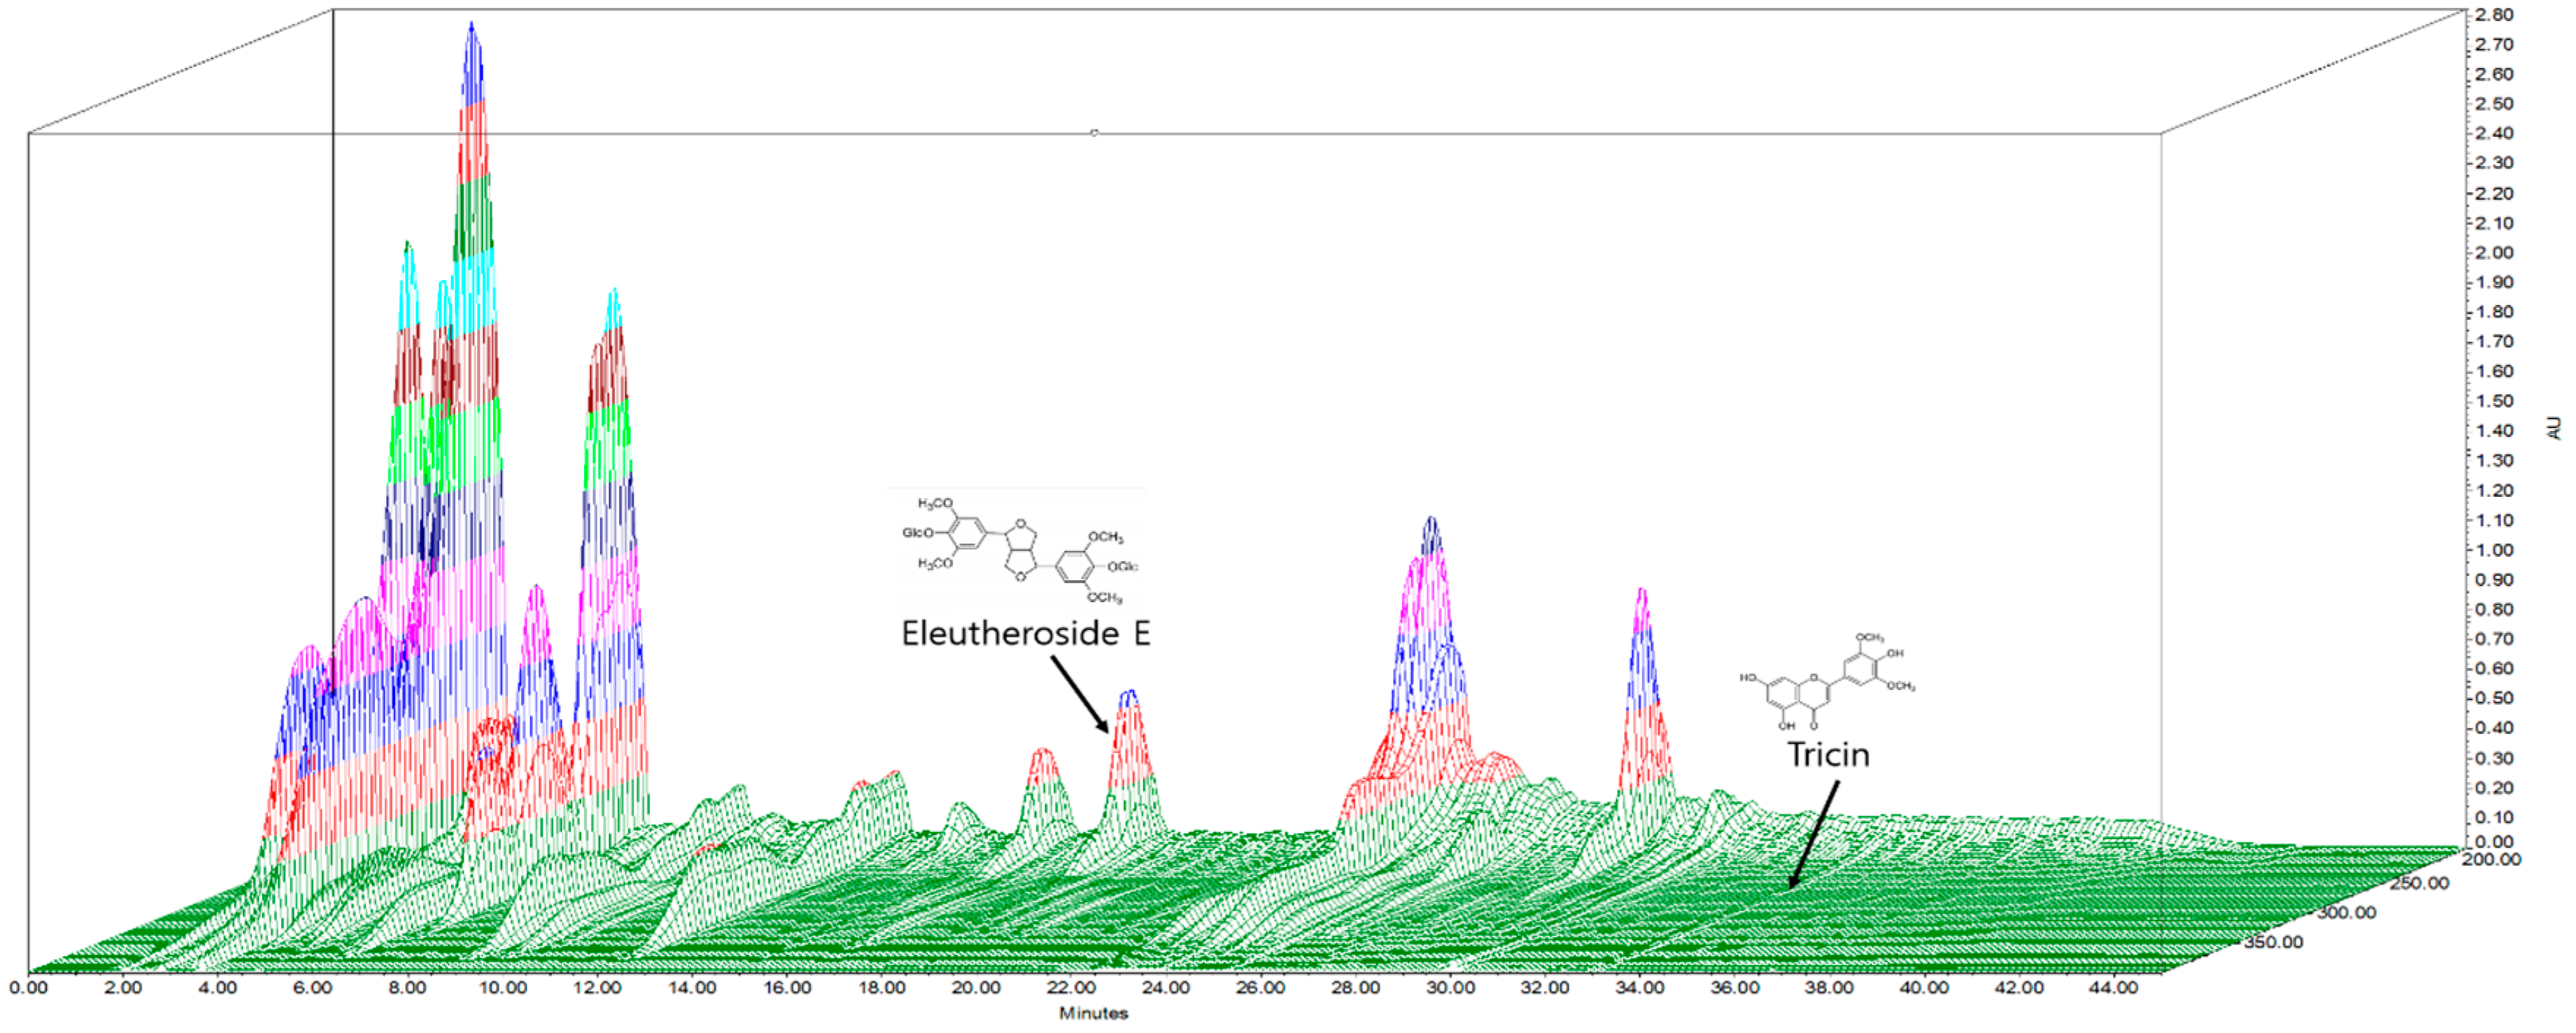Click the 24.00 tick on the Minutes axis
This screenshot has width=2576, height=1033.
click(1165, 988)
